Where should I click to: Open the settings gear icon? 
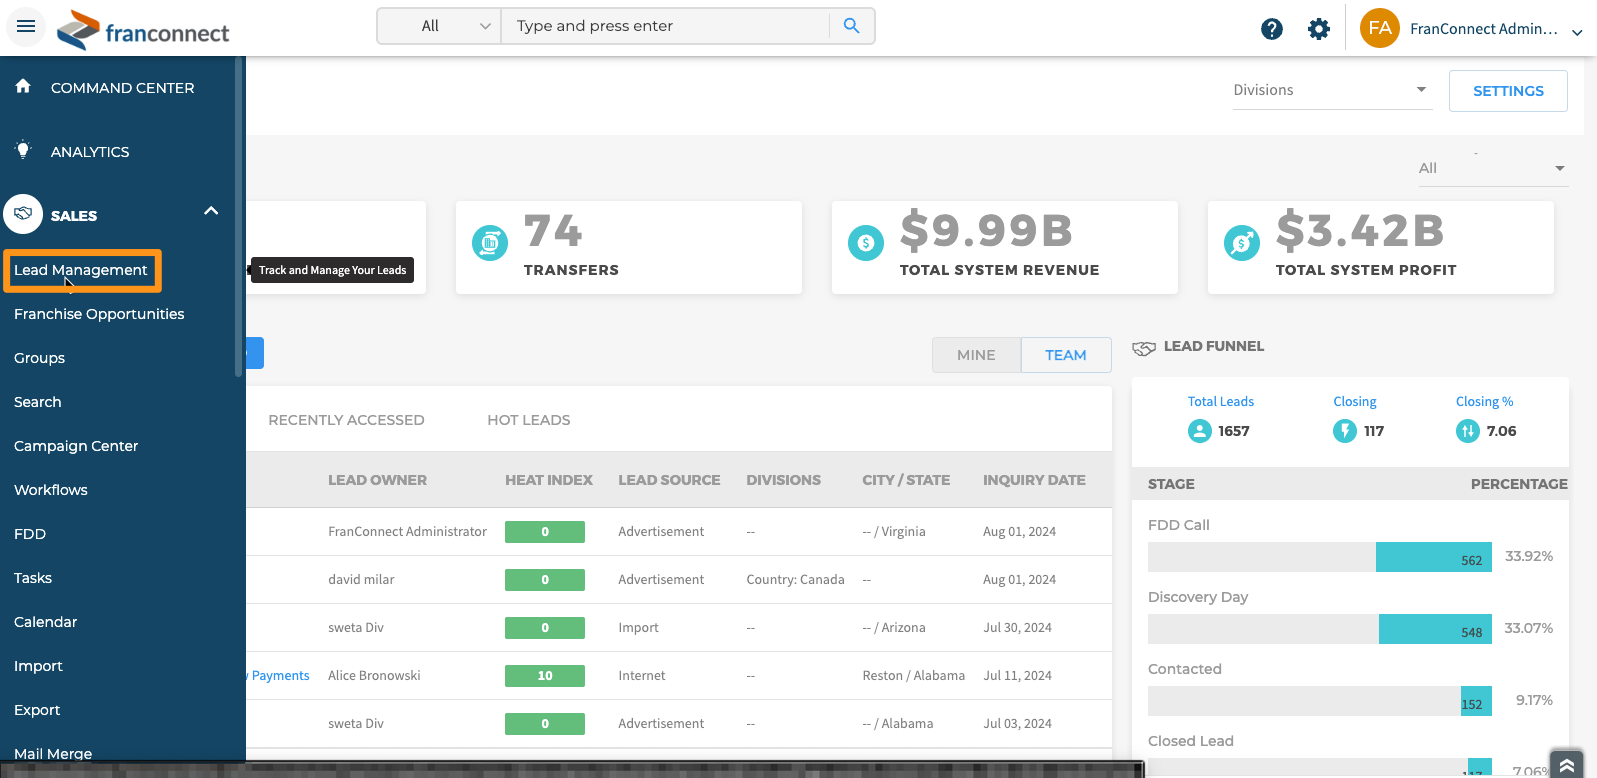pos(1319,29)
